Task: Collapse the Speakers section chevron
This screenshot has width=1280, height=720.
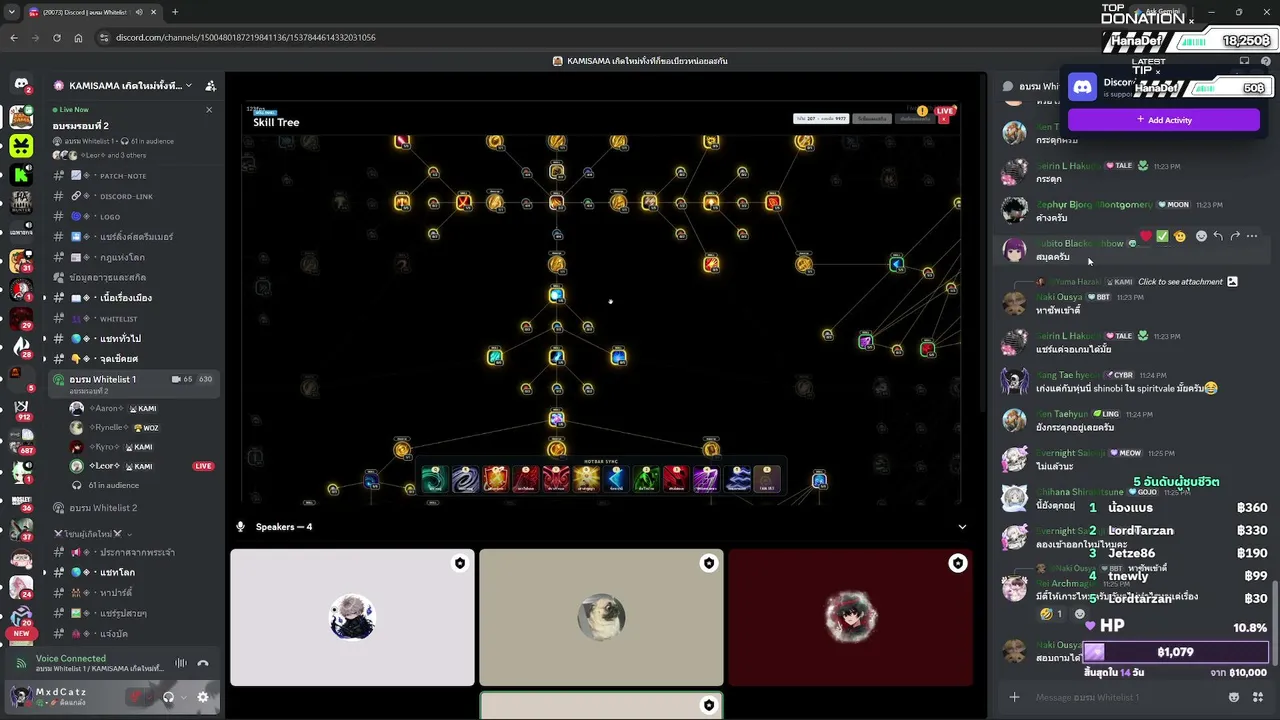Action: tap(962, 527)
